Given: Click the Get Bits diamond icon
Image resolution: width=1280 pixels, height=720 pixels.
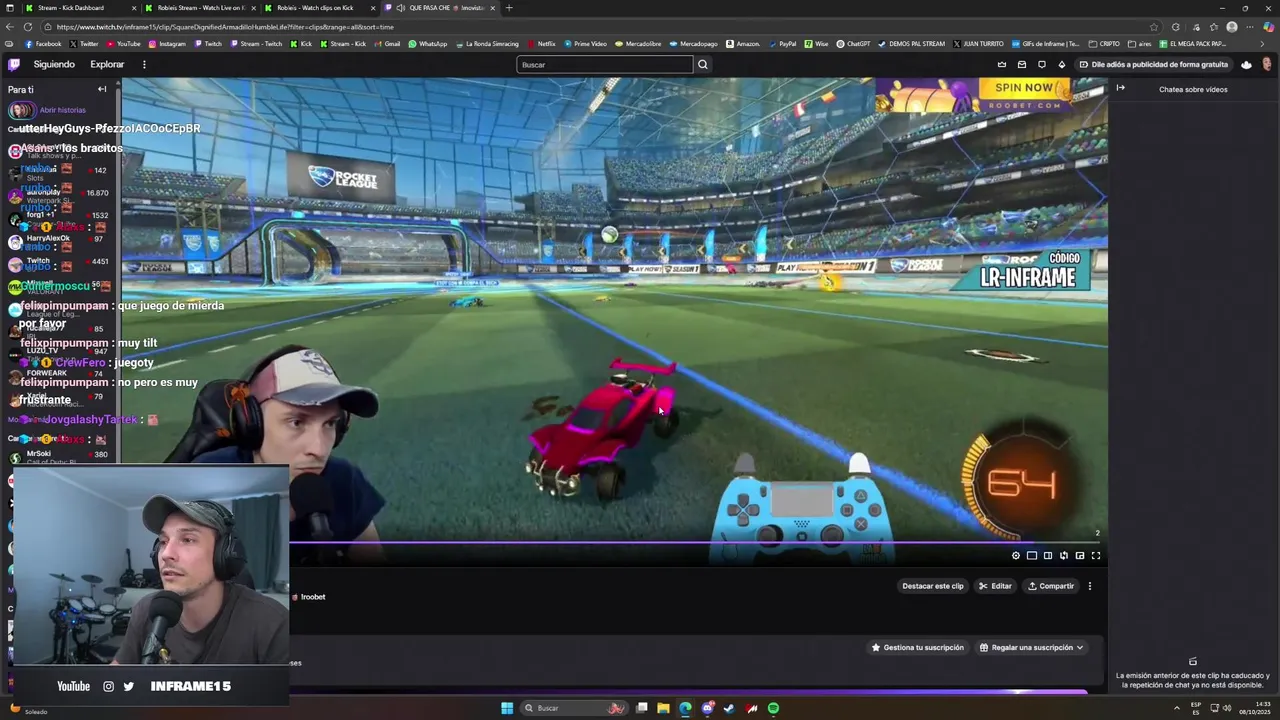Looking at the screenshot, I should (x=1062, y=64).
